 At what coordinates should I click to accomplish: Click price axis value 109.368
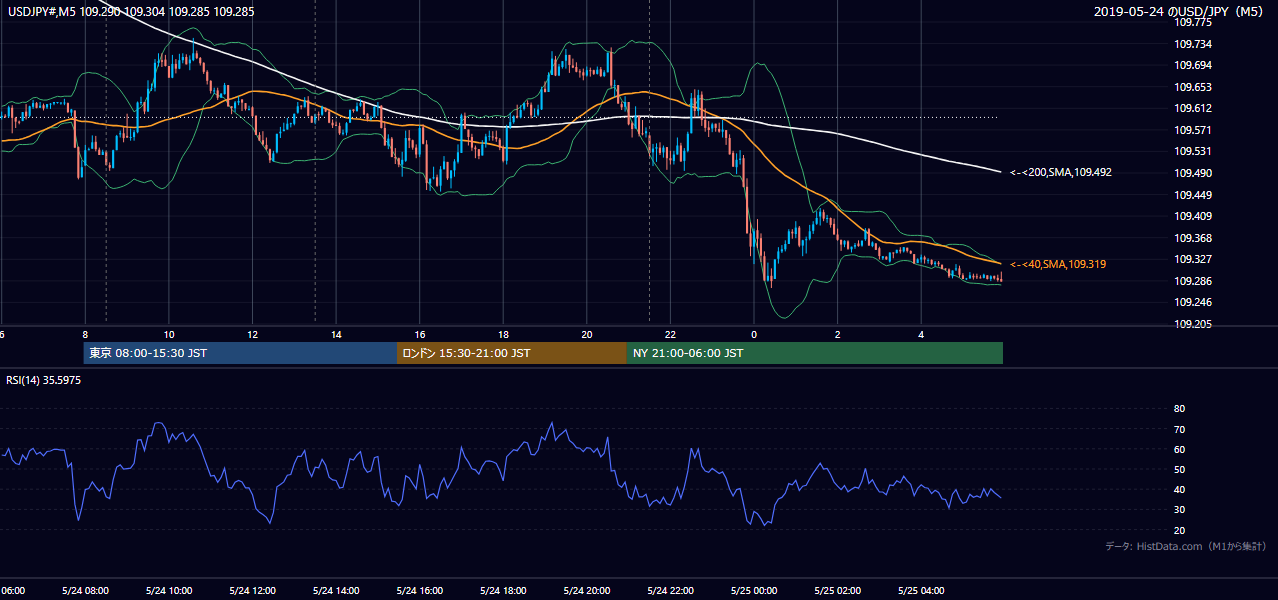point(1192,238)
